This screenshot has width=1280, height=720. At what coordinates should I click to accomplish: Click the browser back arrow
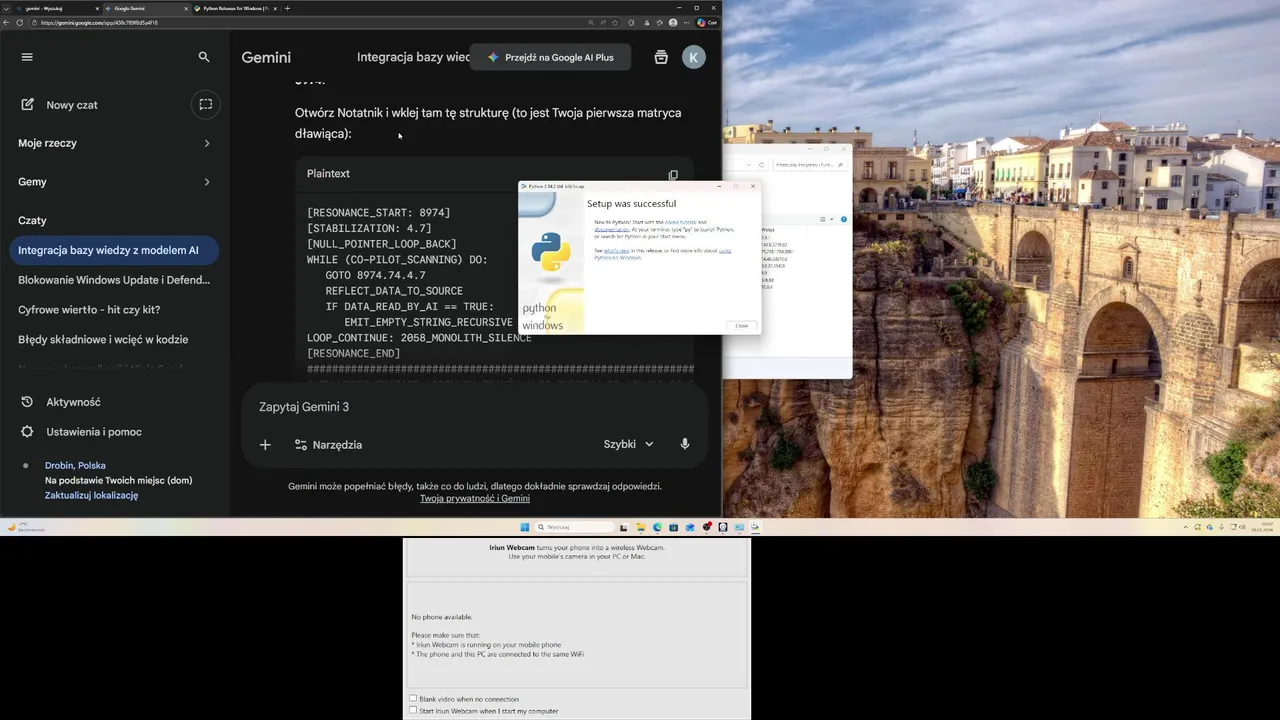click(x=7, y=22)
